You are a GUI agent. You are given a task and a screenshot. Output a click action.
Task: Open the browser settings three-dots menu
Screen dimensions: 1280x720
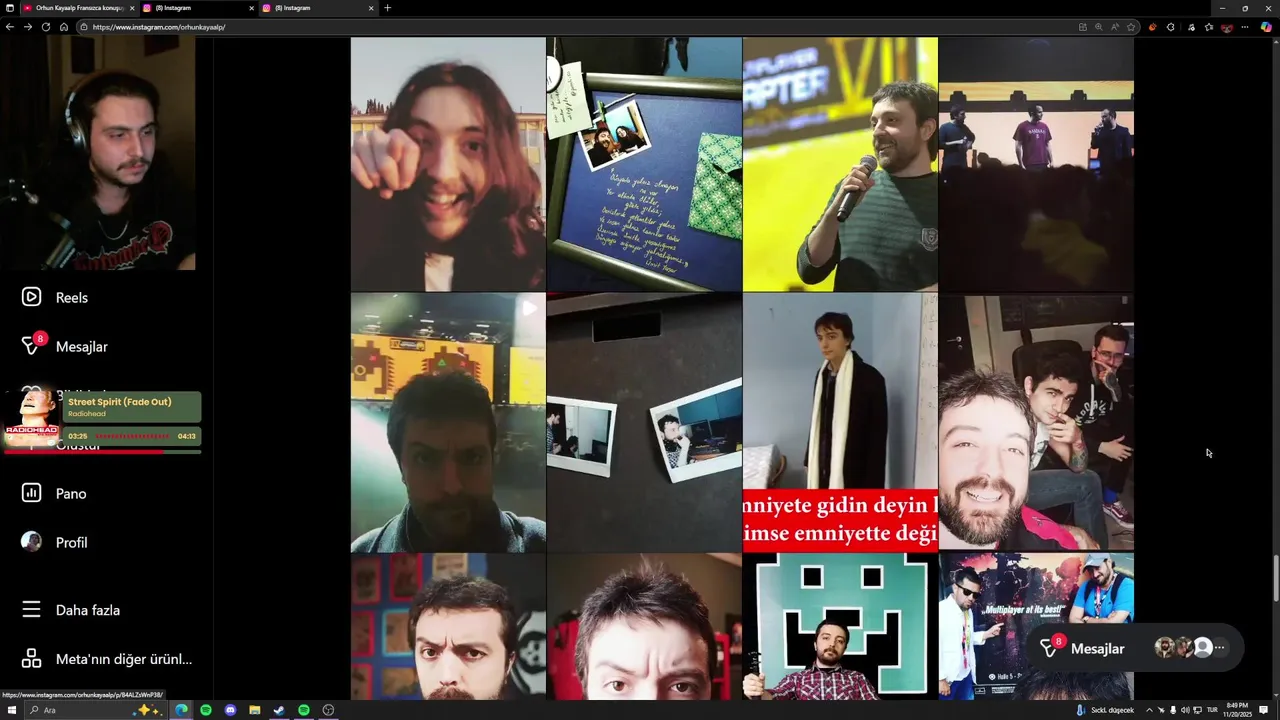coord(1246,27)
